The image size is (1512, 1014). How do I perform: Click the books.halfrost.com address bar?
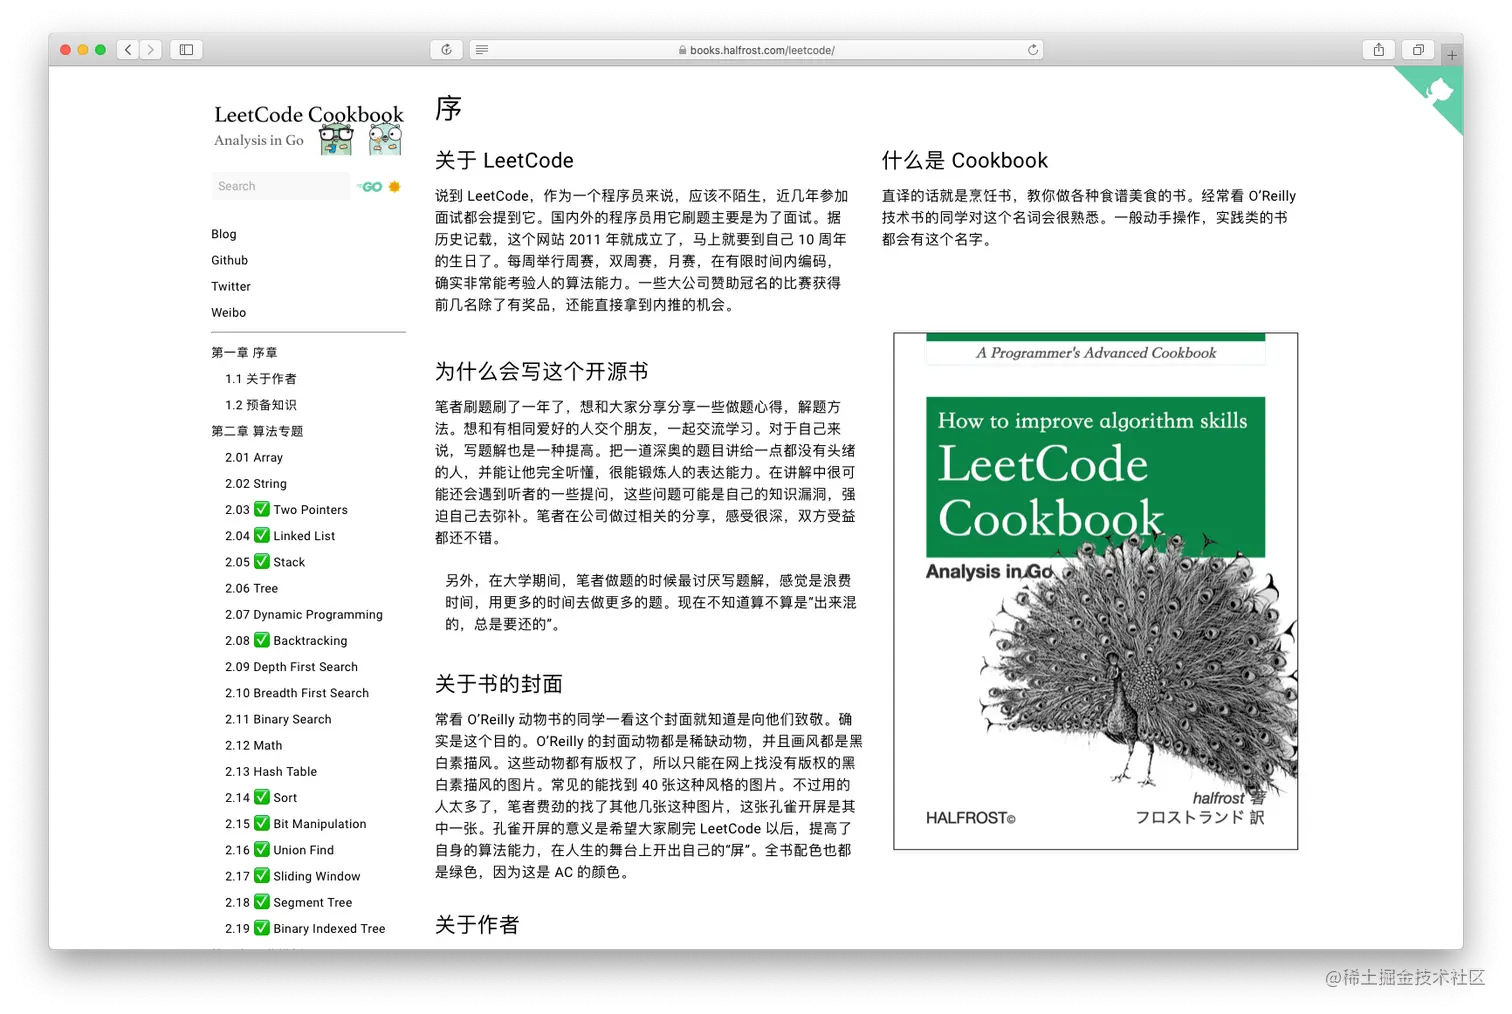point(756,50)
